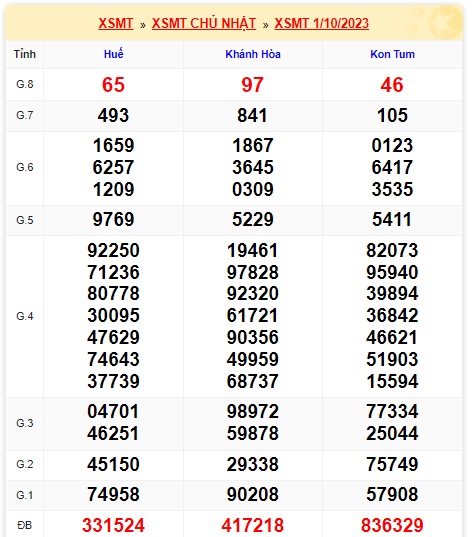Select the Kon Tum province header
Viewport: 472px width, 537px height.
click(x=392, y=54)
